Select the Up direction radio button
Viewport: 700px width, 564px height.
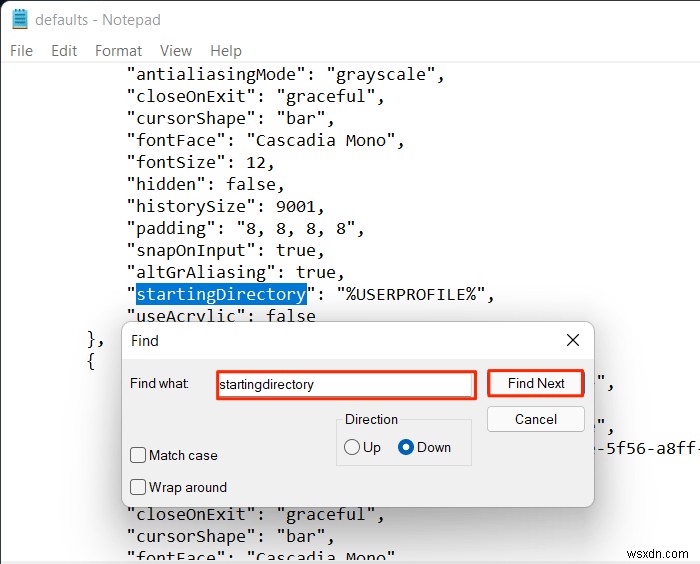click(x=352, y=447)
